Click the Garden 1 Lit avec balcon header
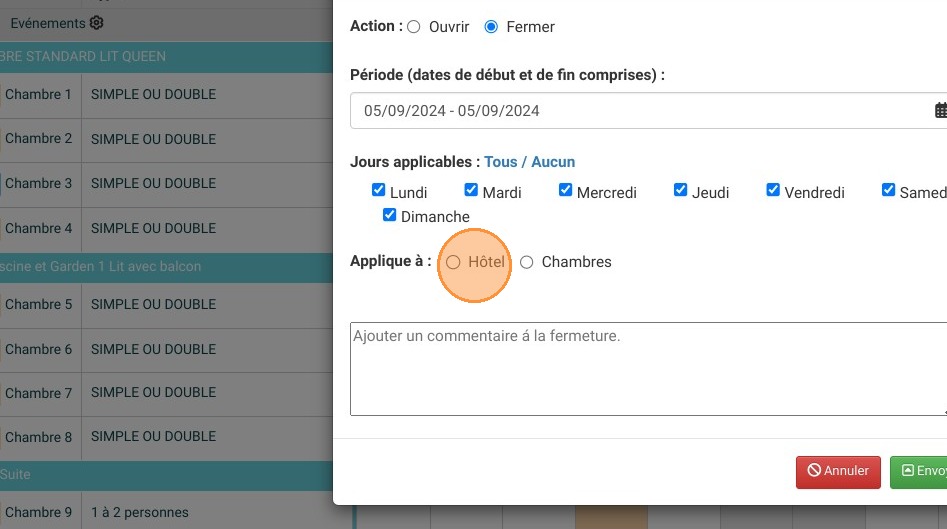This screenshot has width=947, height=529. [166, 267]
